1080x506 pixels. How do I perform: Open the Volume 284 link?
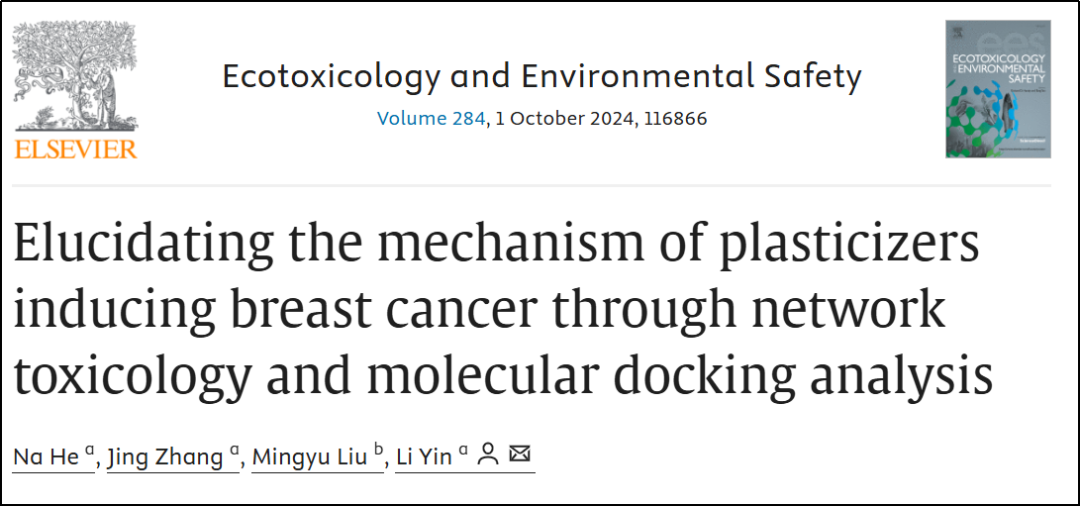point(431,119)
